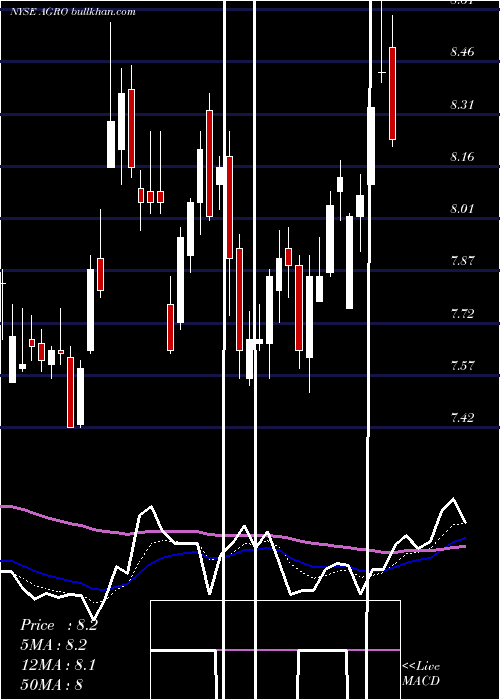The image size is (500, 700).
Task: Click the 50MA : 8 legend entry
Action: click(52, 685)
